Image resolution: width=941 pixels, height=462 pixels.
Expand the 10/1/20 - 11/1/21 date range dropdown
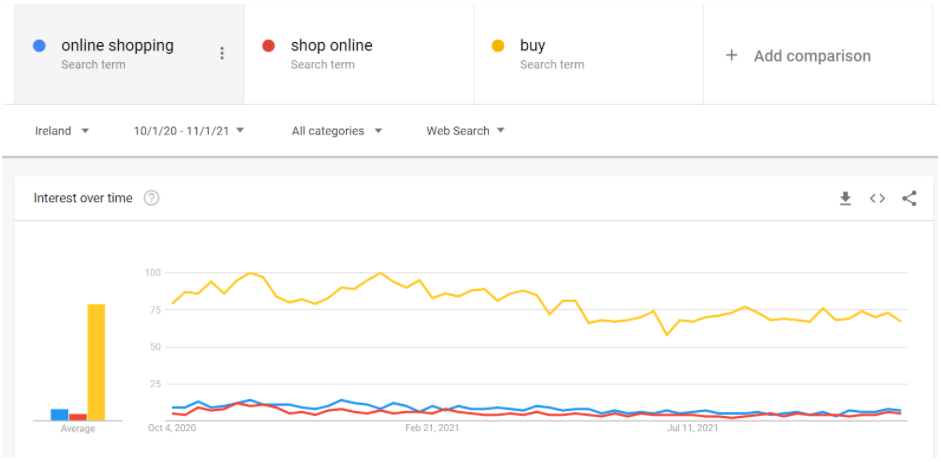pos(189,131)
